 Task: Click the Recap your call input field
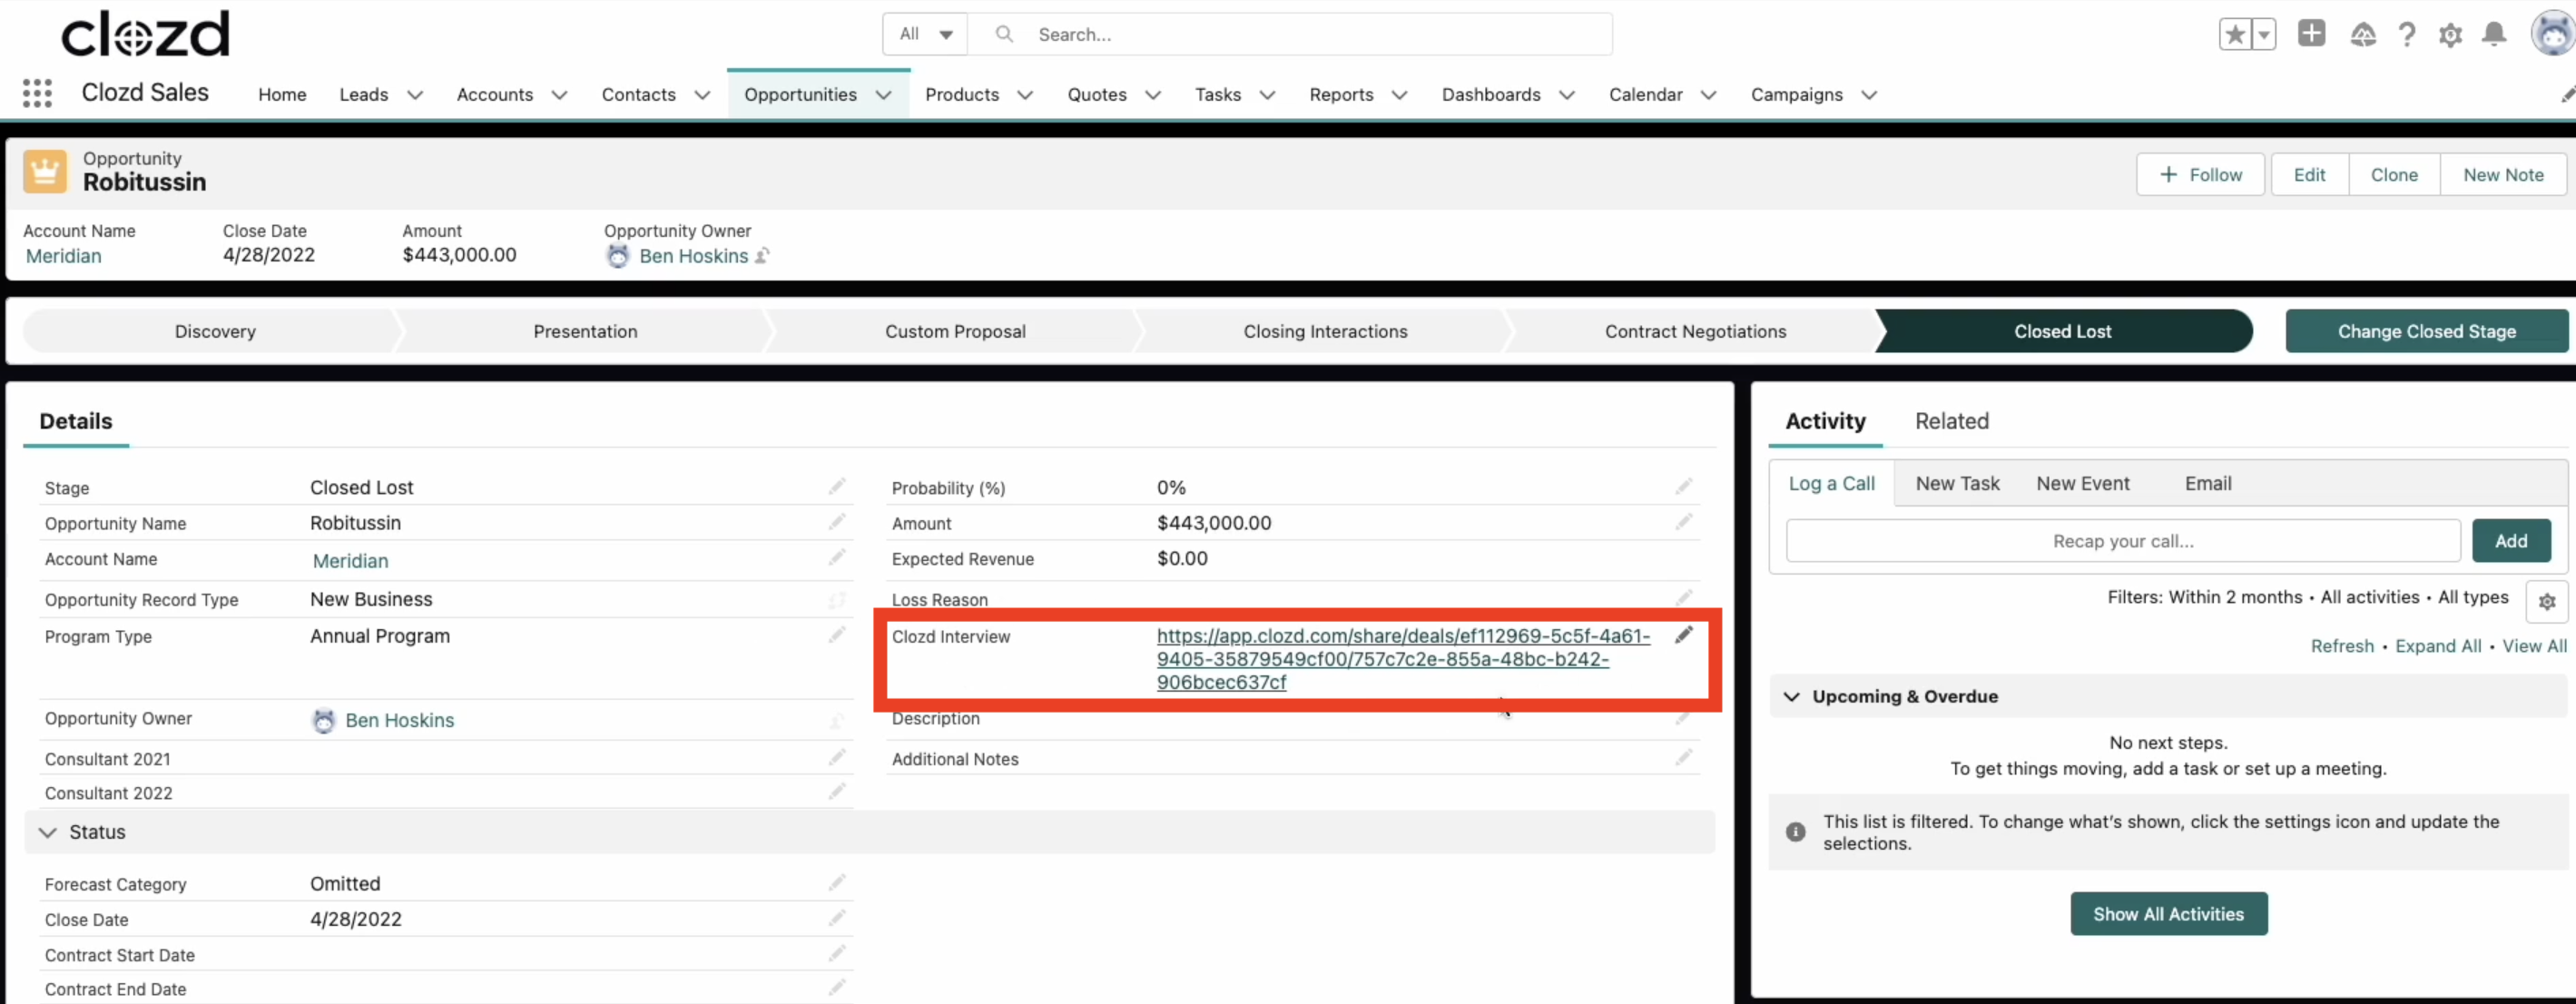(2122, 540)
